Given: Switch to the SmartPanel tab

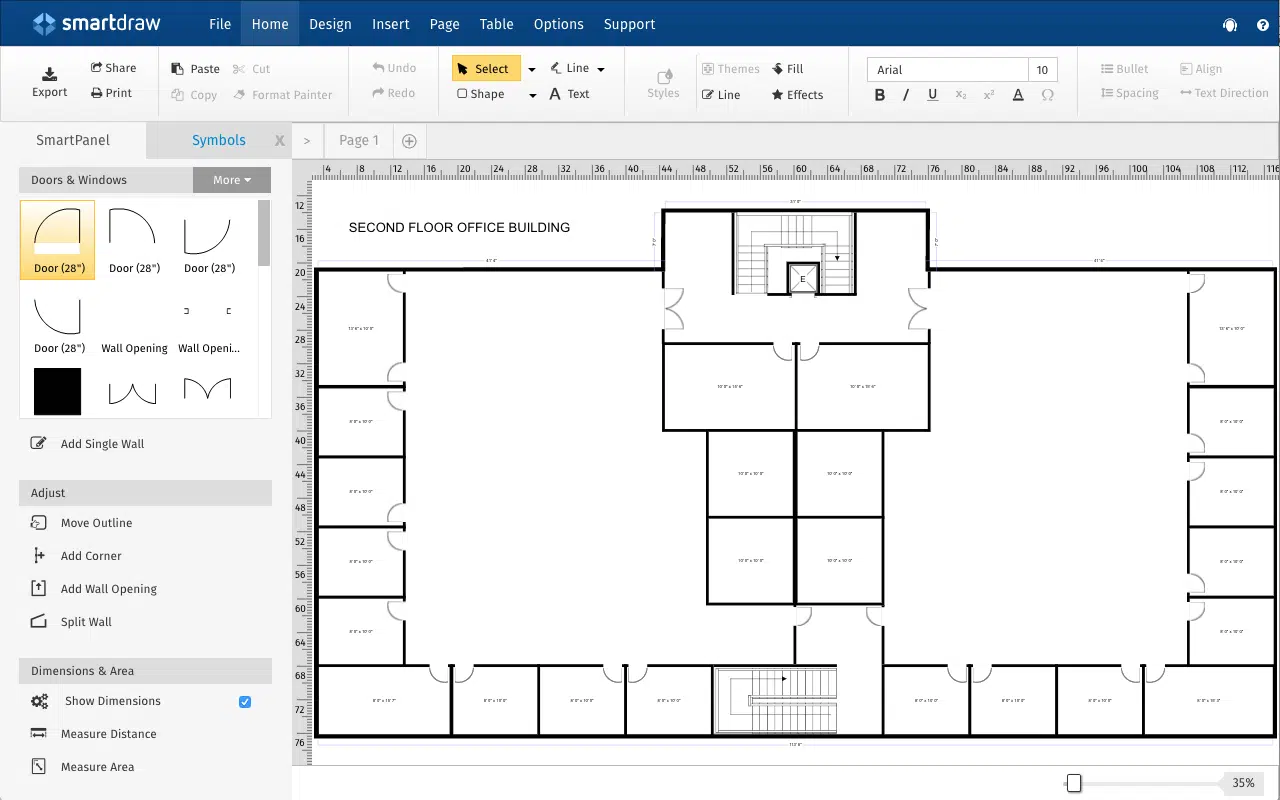Looking at the screenshot, I should pos(73,141).
